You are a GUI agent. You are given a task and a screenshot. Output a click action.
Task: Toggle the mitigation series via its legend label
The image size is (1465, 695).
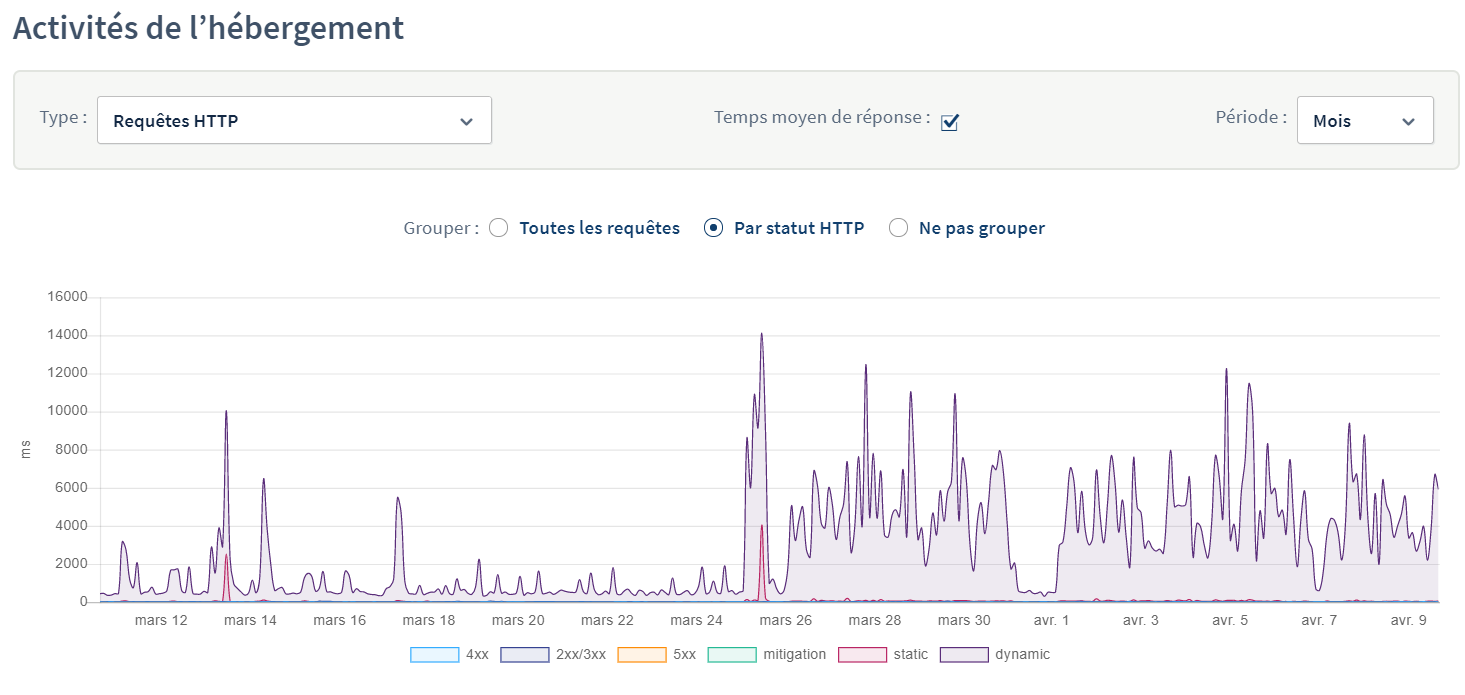(x=794, y=655)
